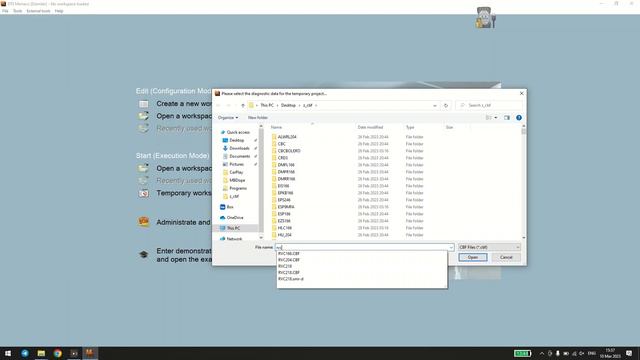This screenshot has width=640, height=360.
Task: Select Downloads in navigation pane
Action: point(239,148)
